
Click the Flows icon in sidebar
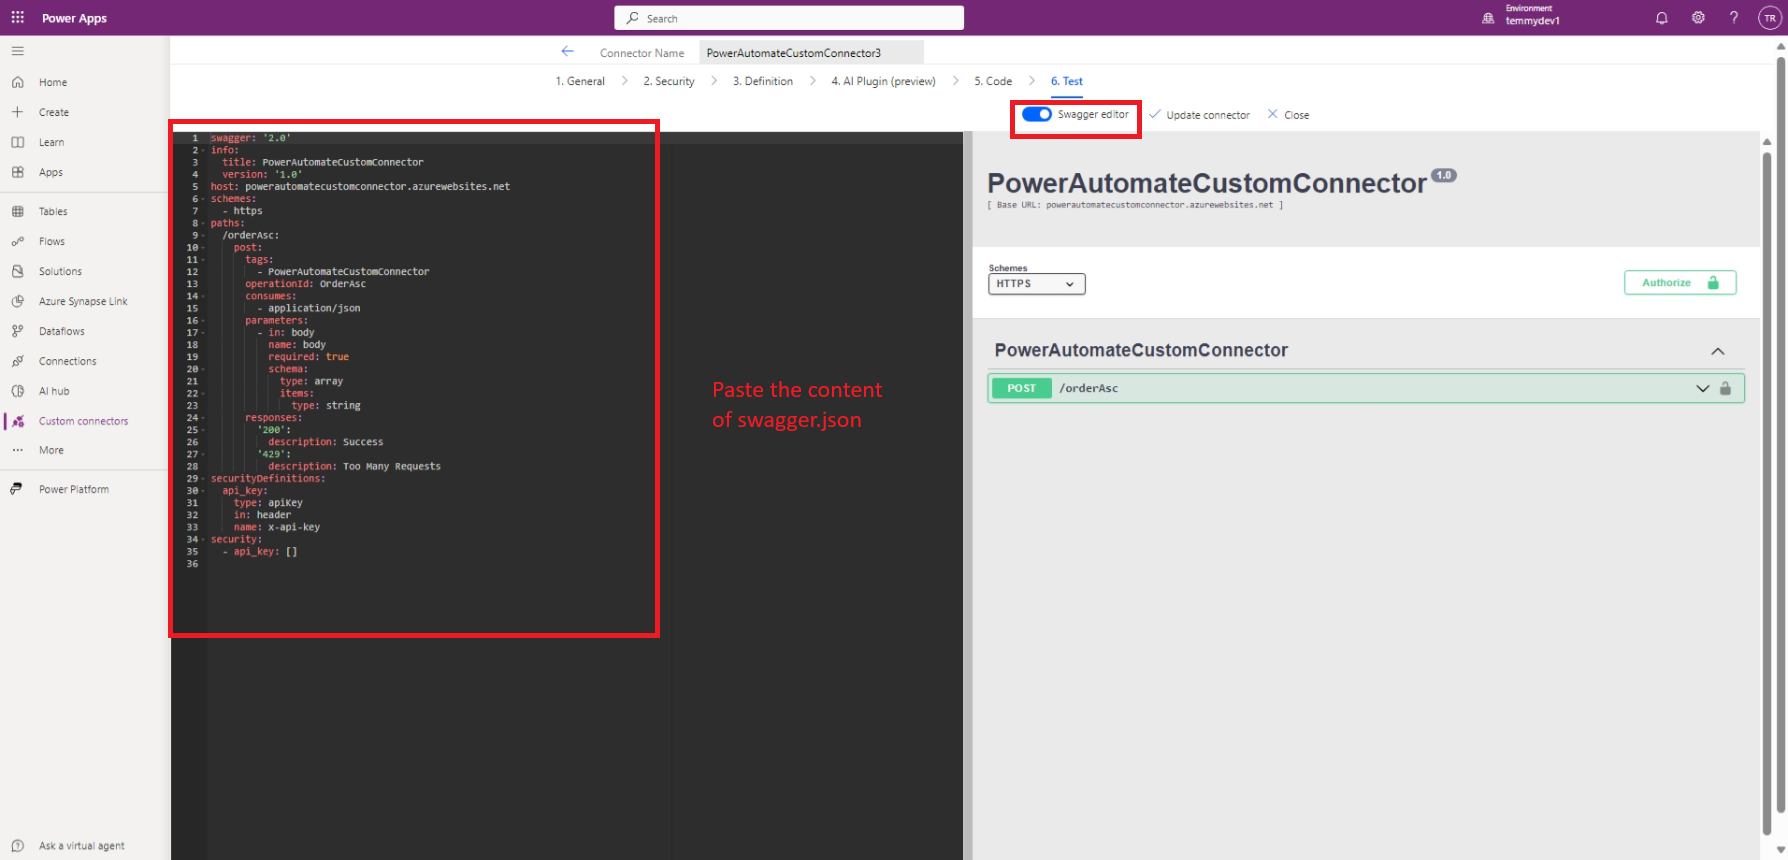[x=18, y=241]
